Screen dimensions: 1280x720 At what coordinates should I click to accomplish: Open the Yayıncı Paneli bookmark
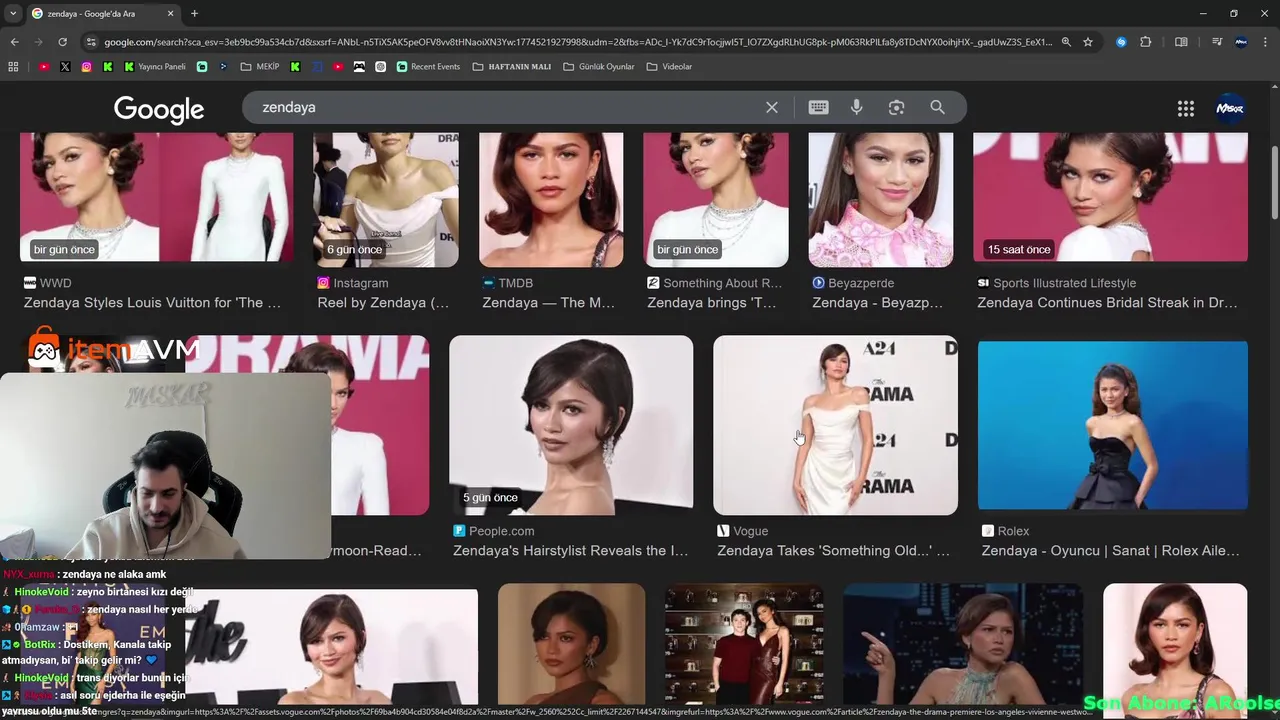155,66
